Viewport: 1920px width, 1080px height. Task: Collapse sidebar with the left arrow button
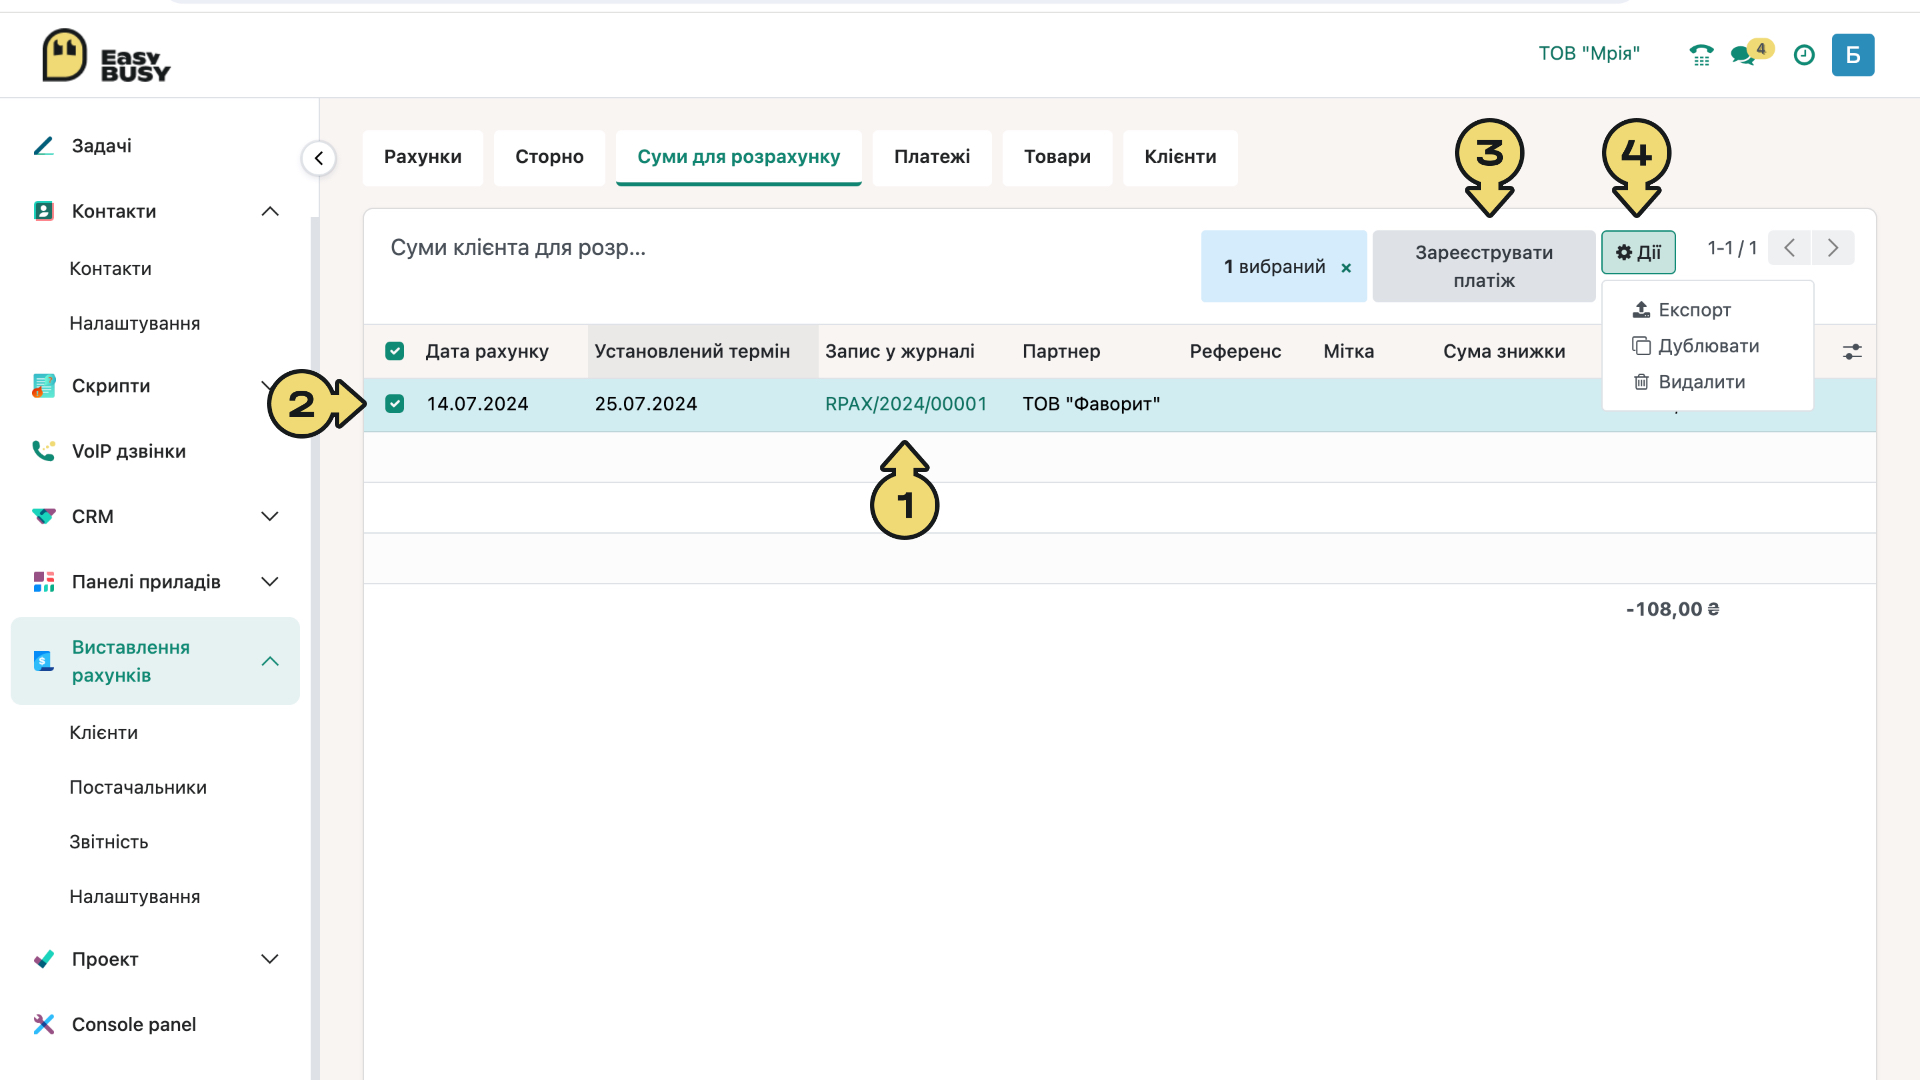pos(319,158)
